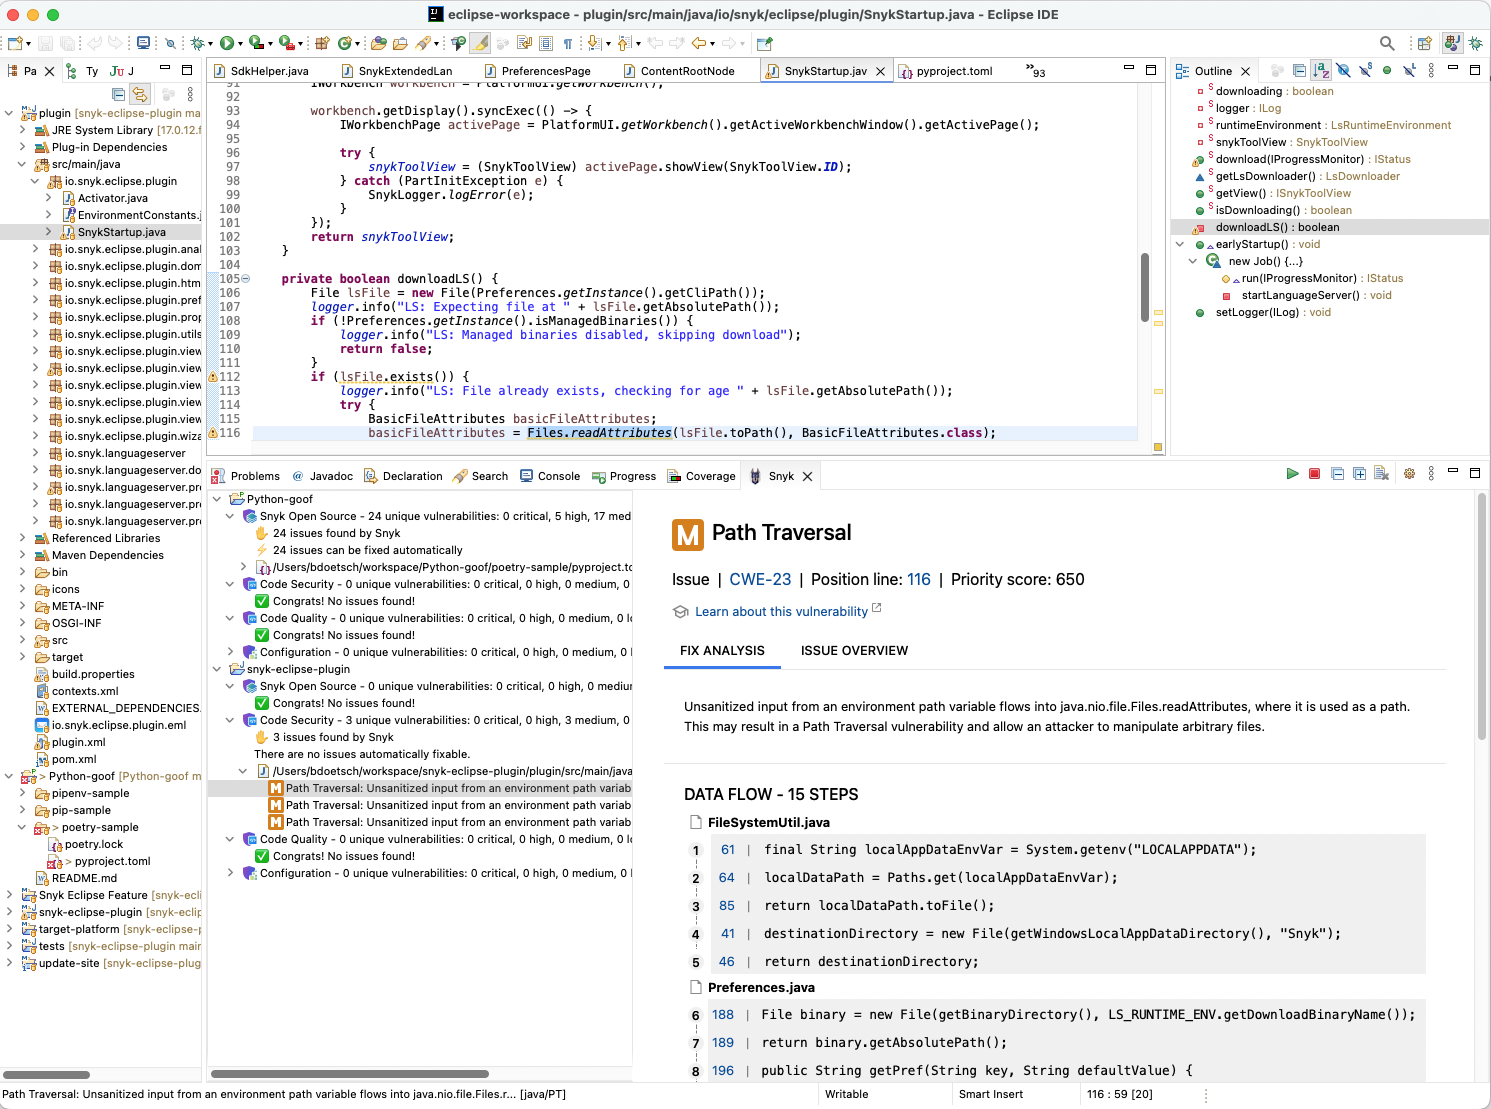Stop the Snyk scan with red square
The height and width of the screenshot is (1109, 1491).
click(x=1314, y=474)
